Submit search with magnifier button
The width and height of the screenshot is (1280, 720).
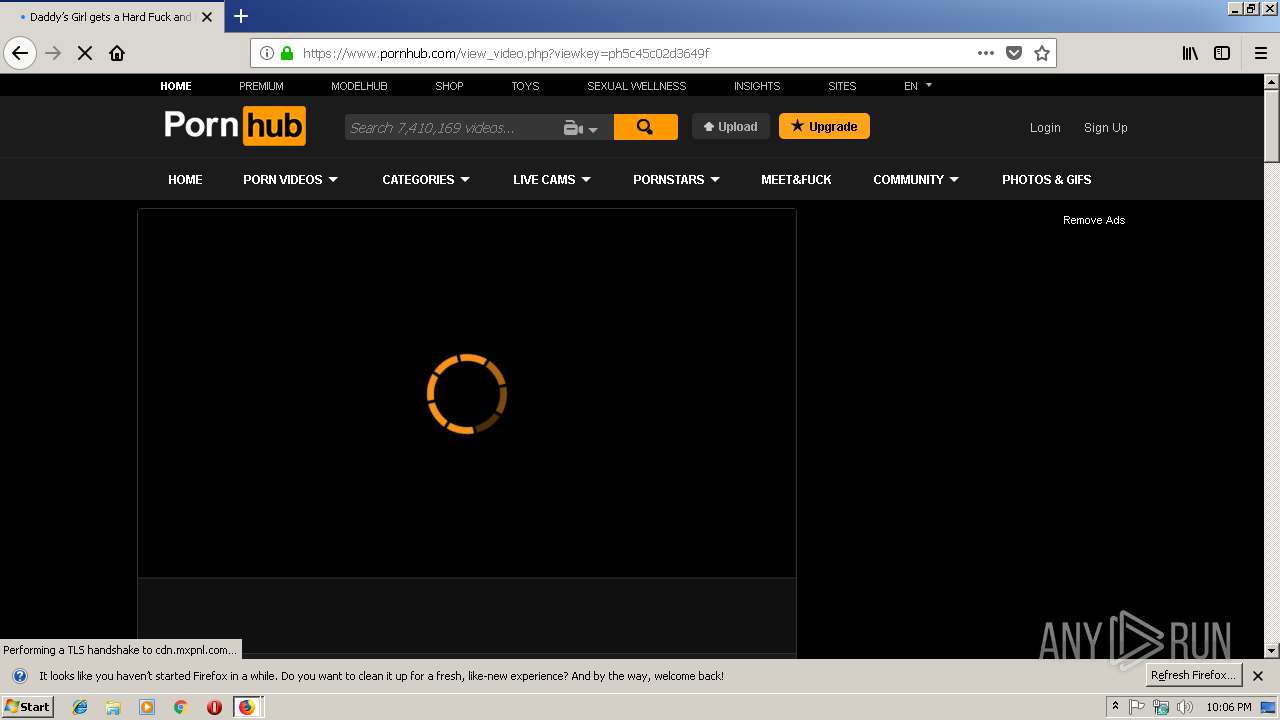tap(645, 127)
